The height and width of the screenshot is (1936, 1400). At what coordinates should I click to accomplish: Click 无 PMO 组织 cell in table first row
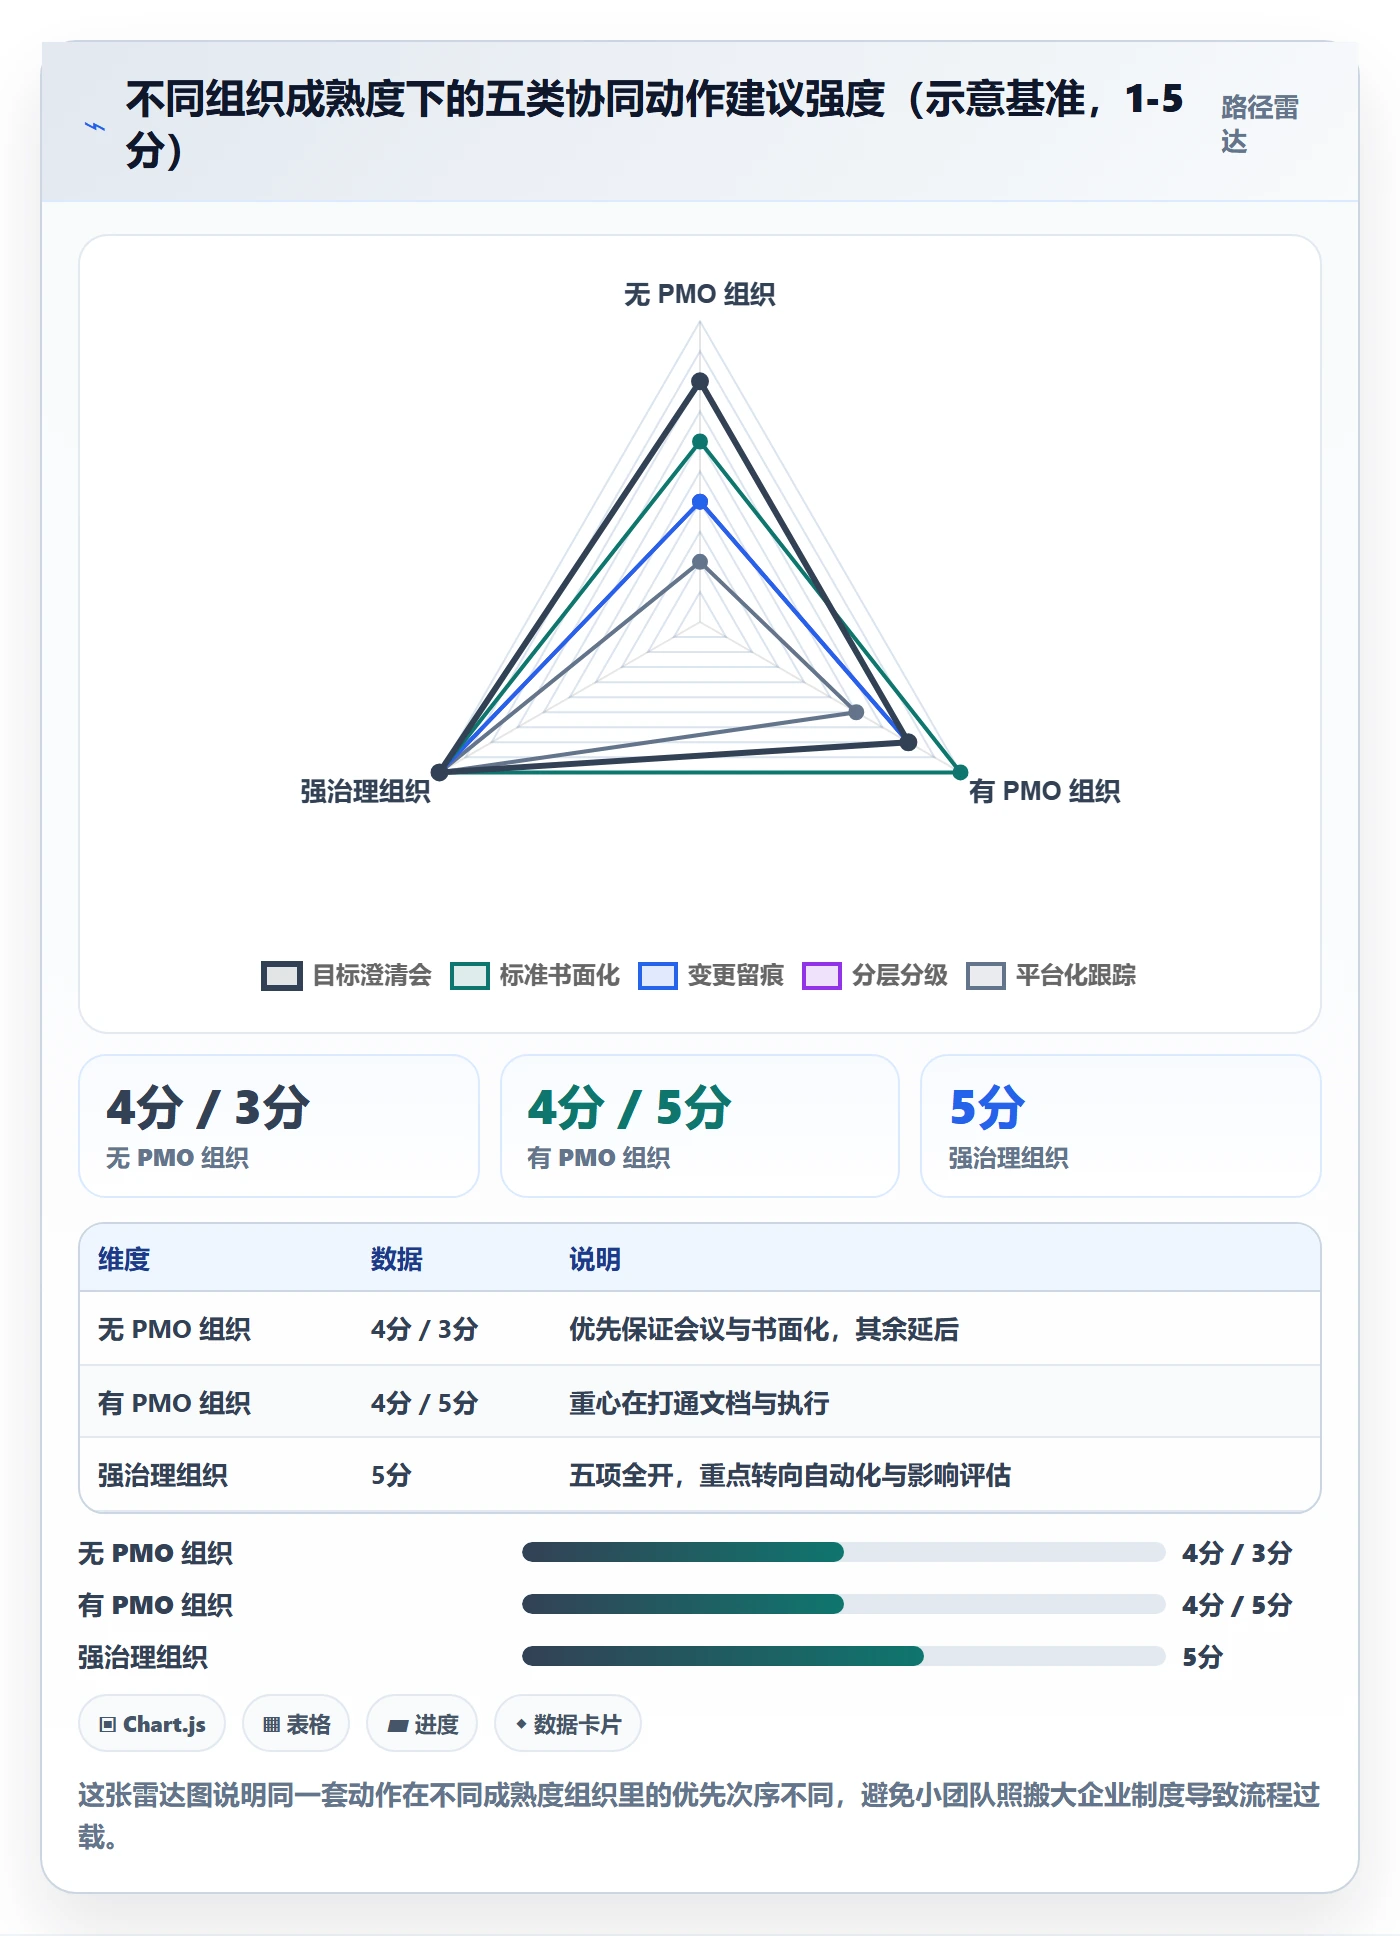[x=174, y=1329]
